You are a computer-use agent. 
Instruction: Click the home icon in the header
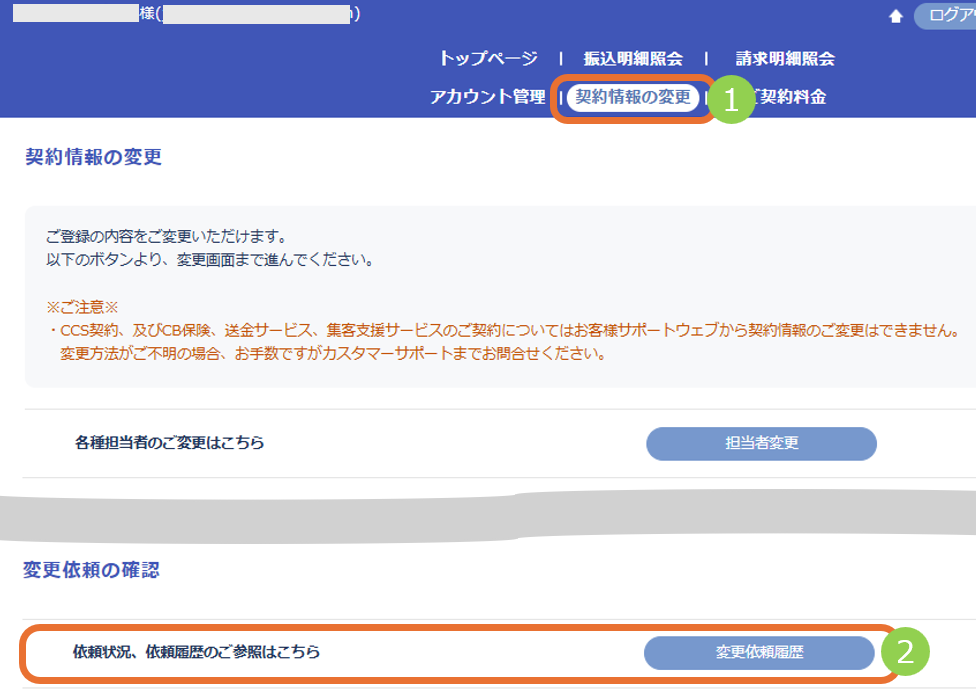click(x=896, y=16)
